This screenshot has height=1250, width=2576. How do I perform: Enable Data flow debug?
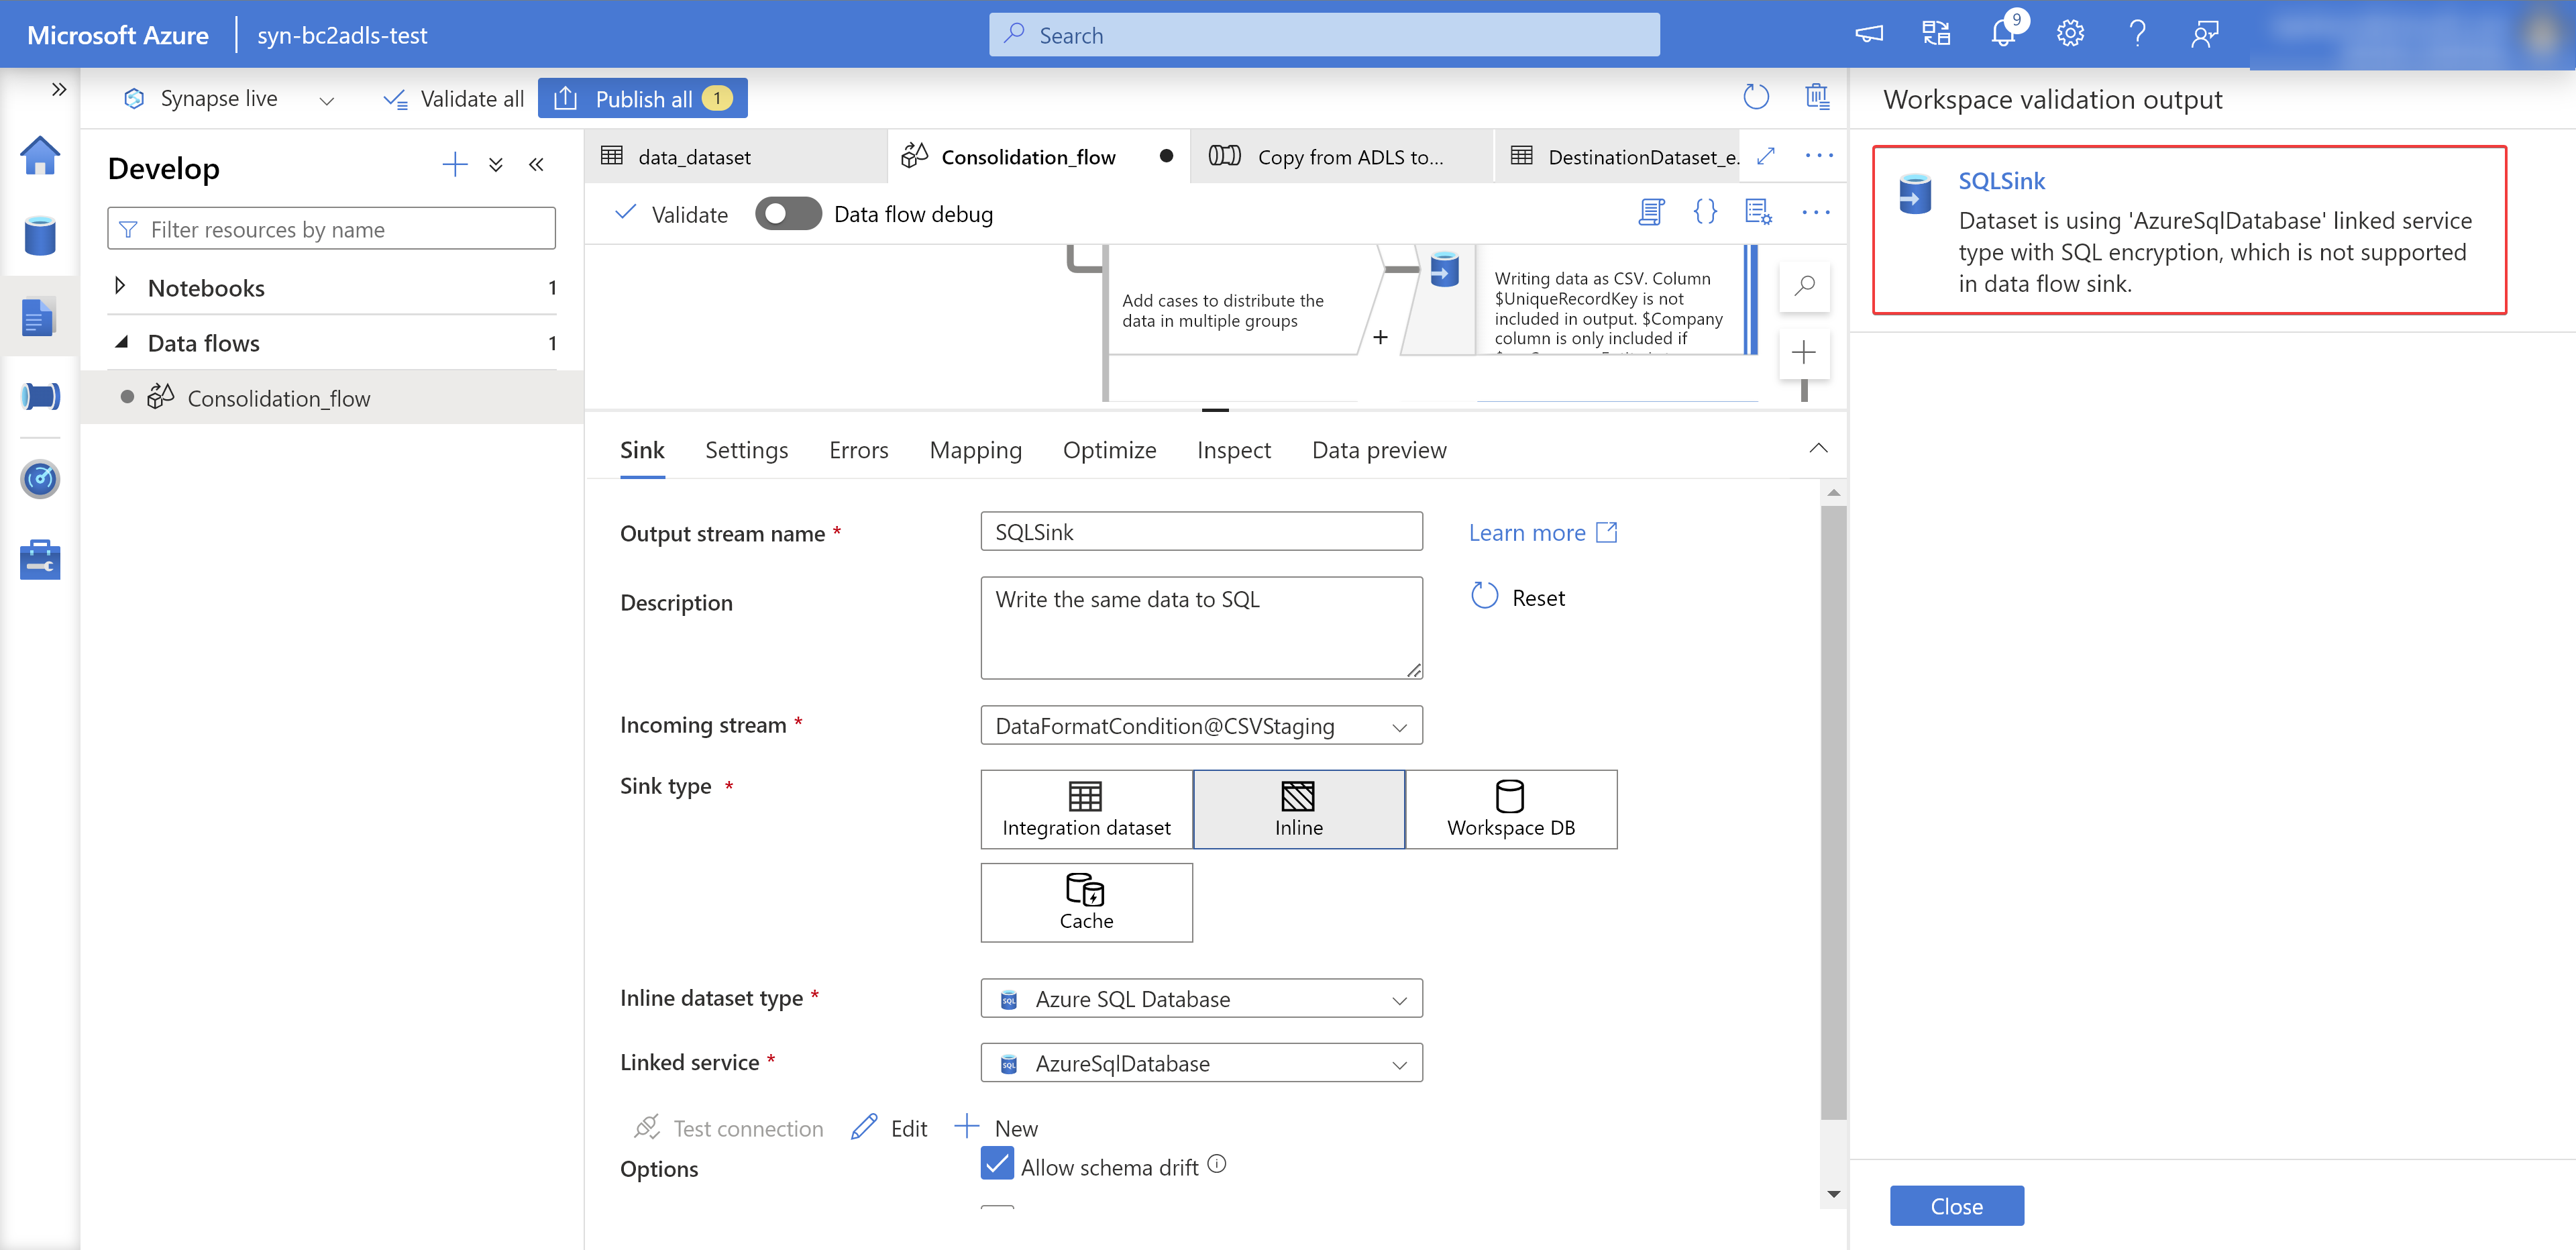pos(788,213)
